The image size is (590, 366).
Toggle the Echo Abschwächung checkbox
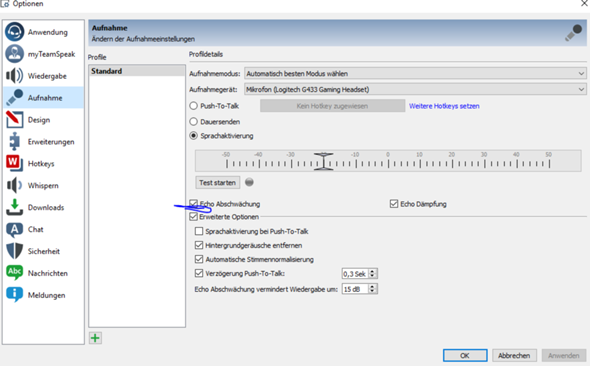pos(193,204)
